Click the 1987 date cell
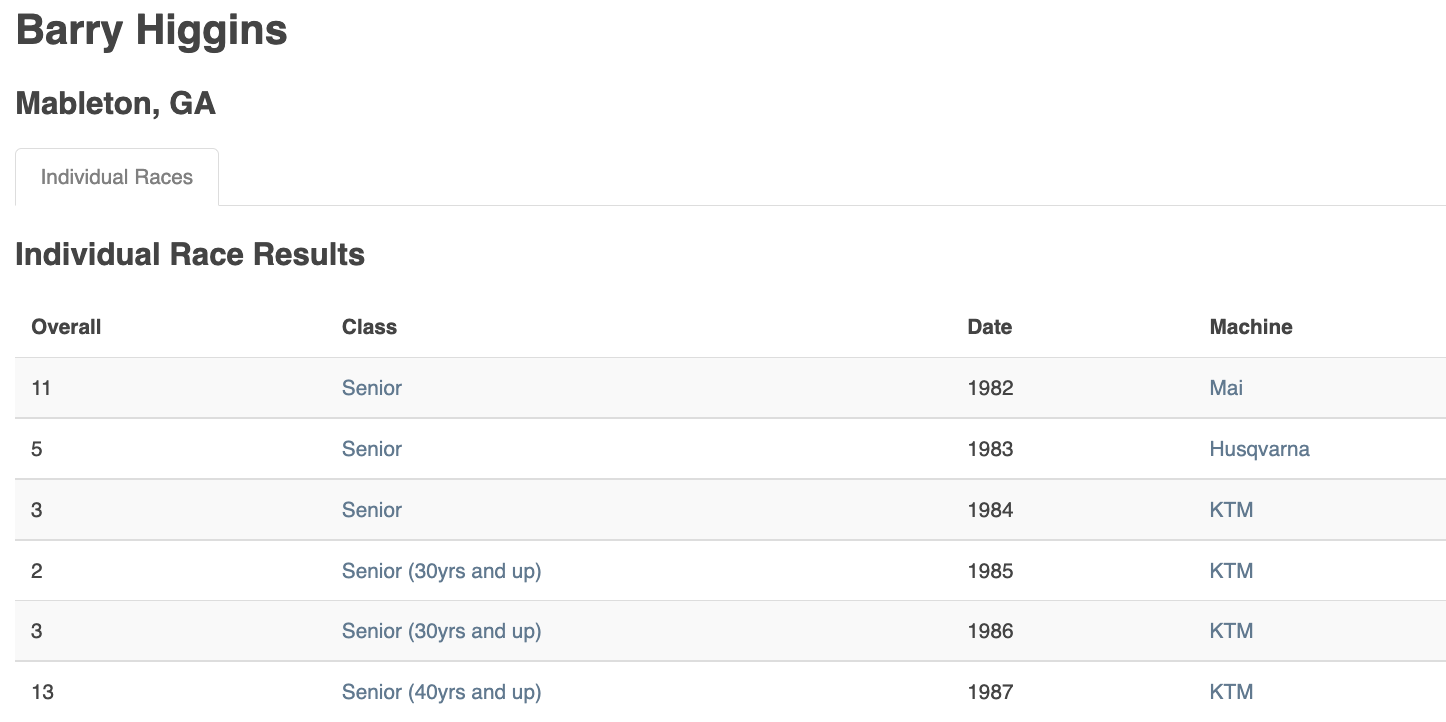This screenshot has width=1446, height=722. coord(990,692)
